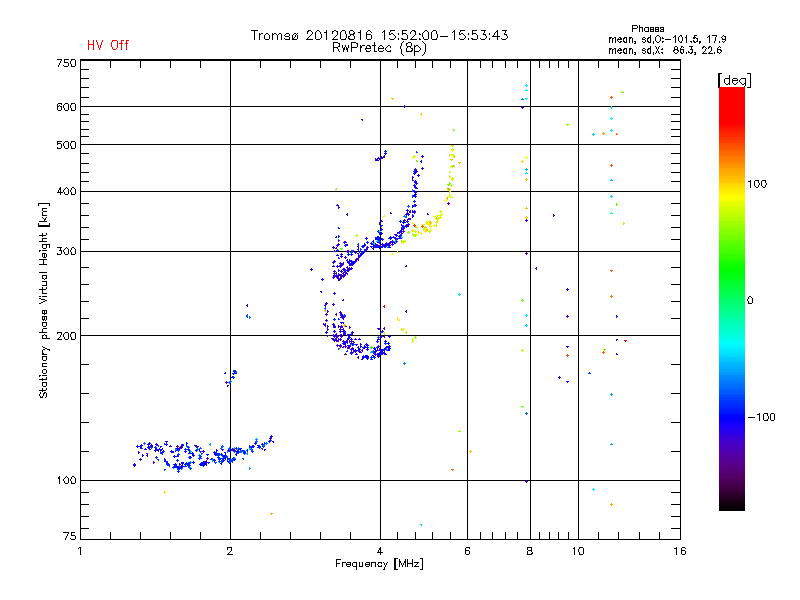Click the x-axis tick label '16'

(680, 551)
